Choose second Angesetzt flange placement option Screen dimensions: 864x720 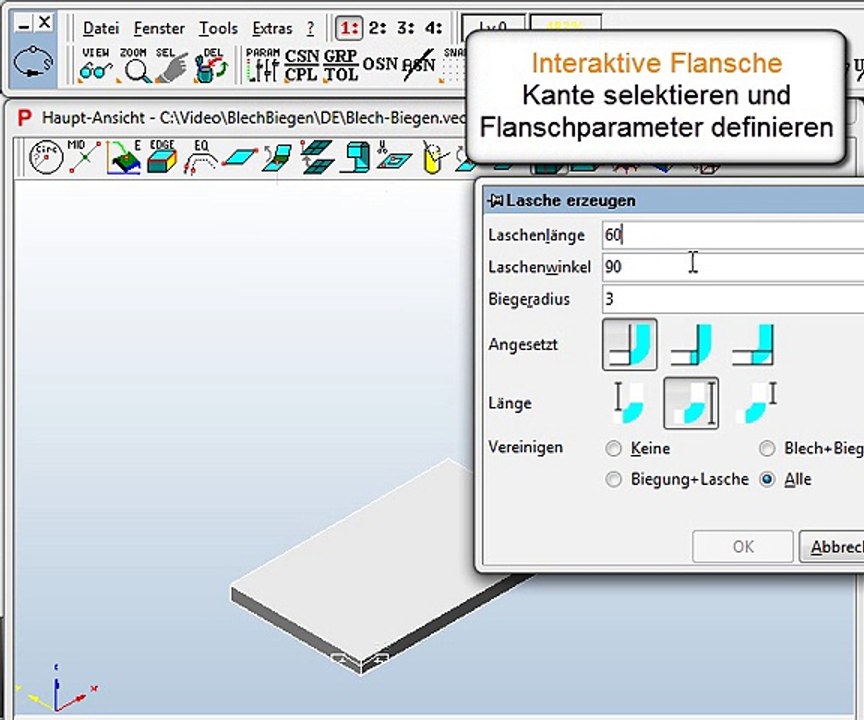pos(691,345)
